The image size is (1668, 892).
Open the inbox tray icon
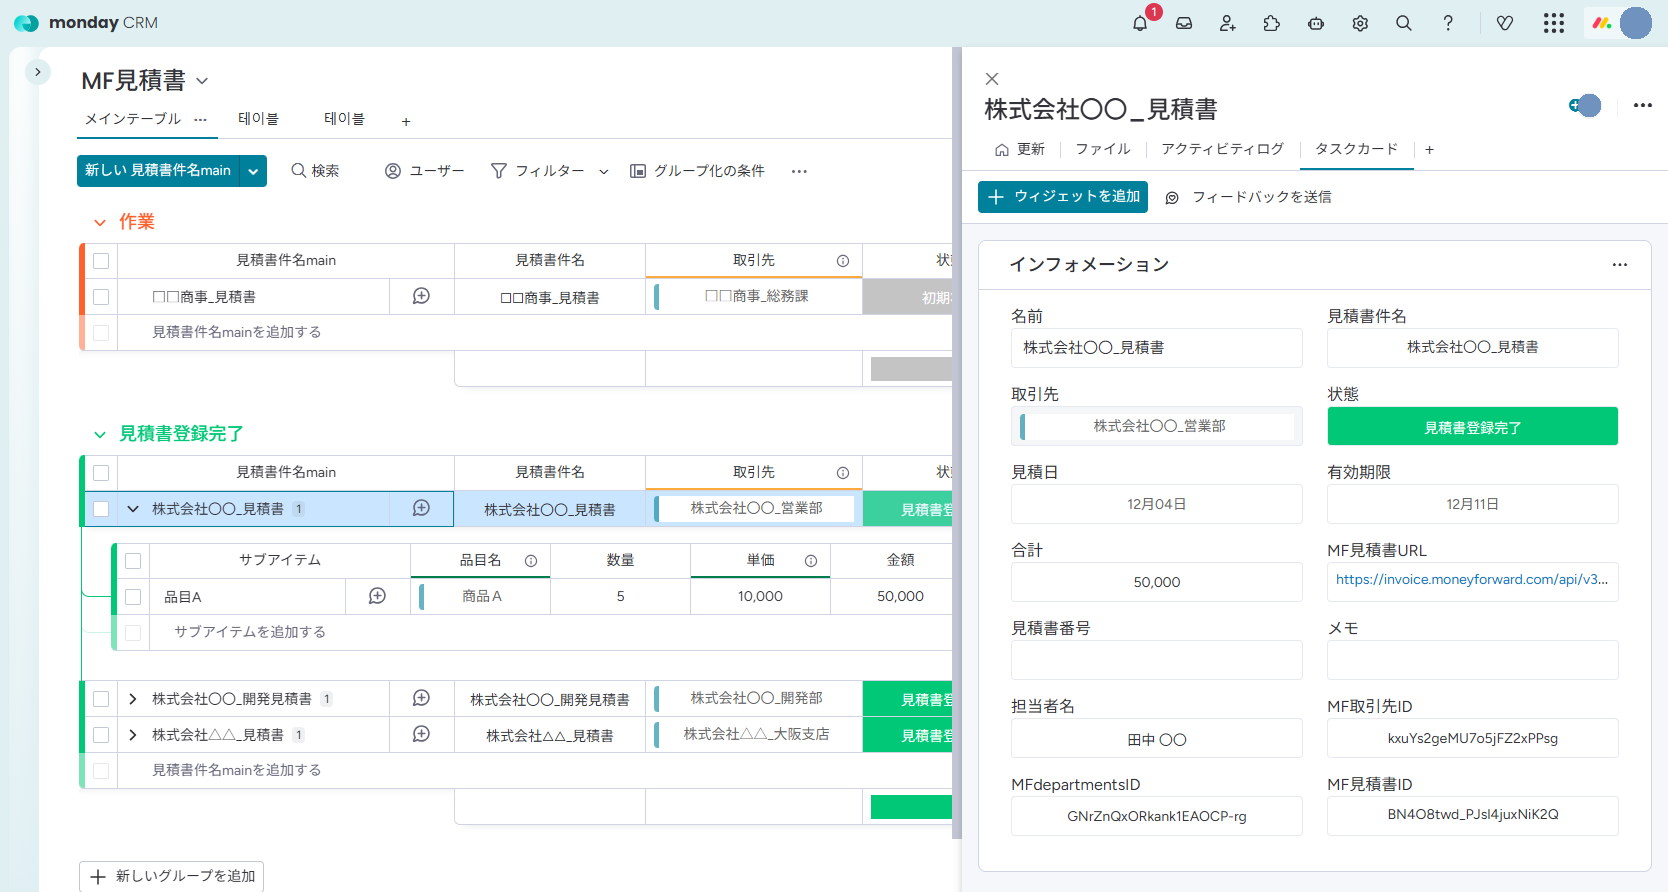[x=1184, y=23]
